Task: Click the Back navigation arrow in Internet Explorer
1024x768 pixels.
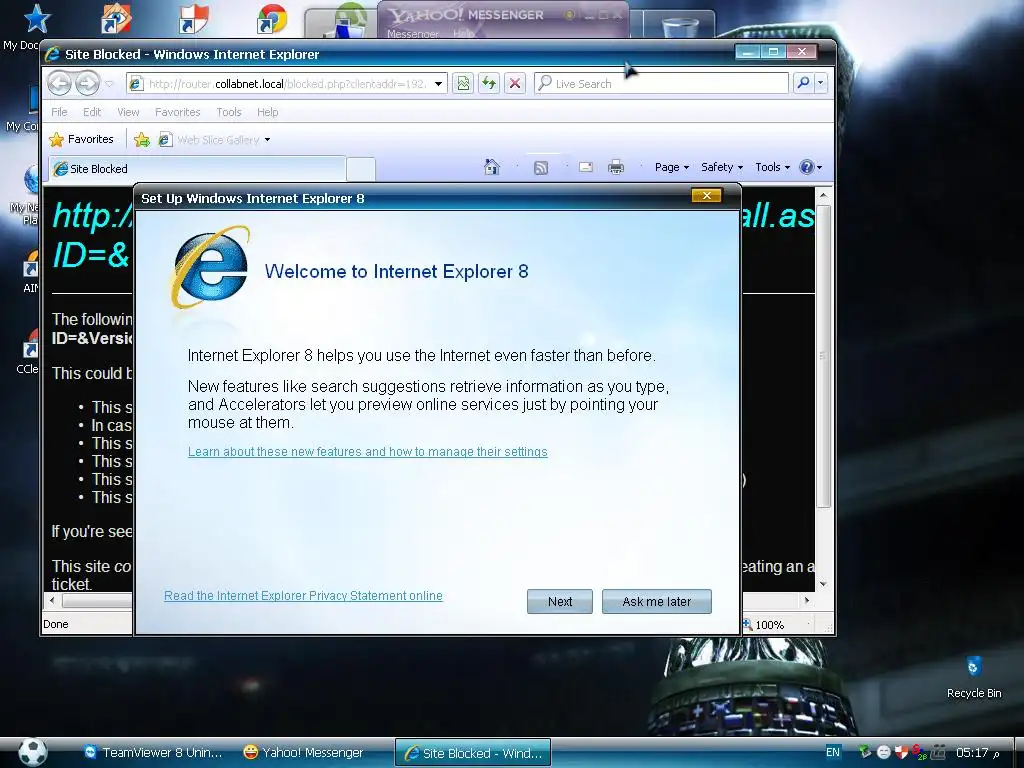Action: coord(60,83)
